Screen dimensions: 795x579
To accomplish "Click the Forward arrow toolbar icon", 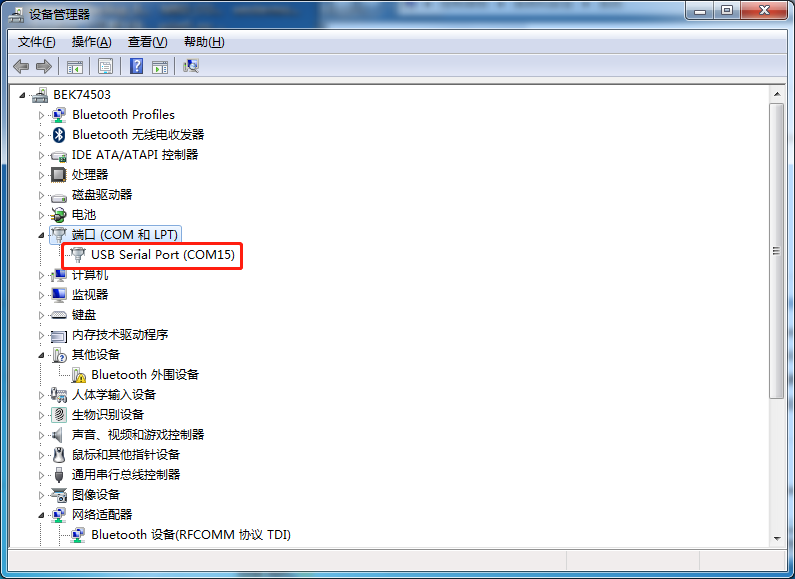I will 44,66.
